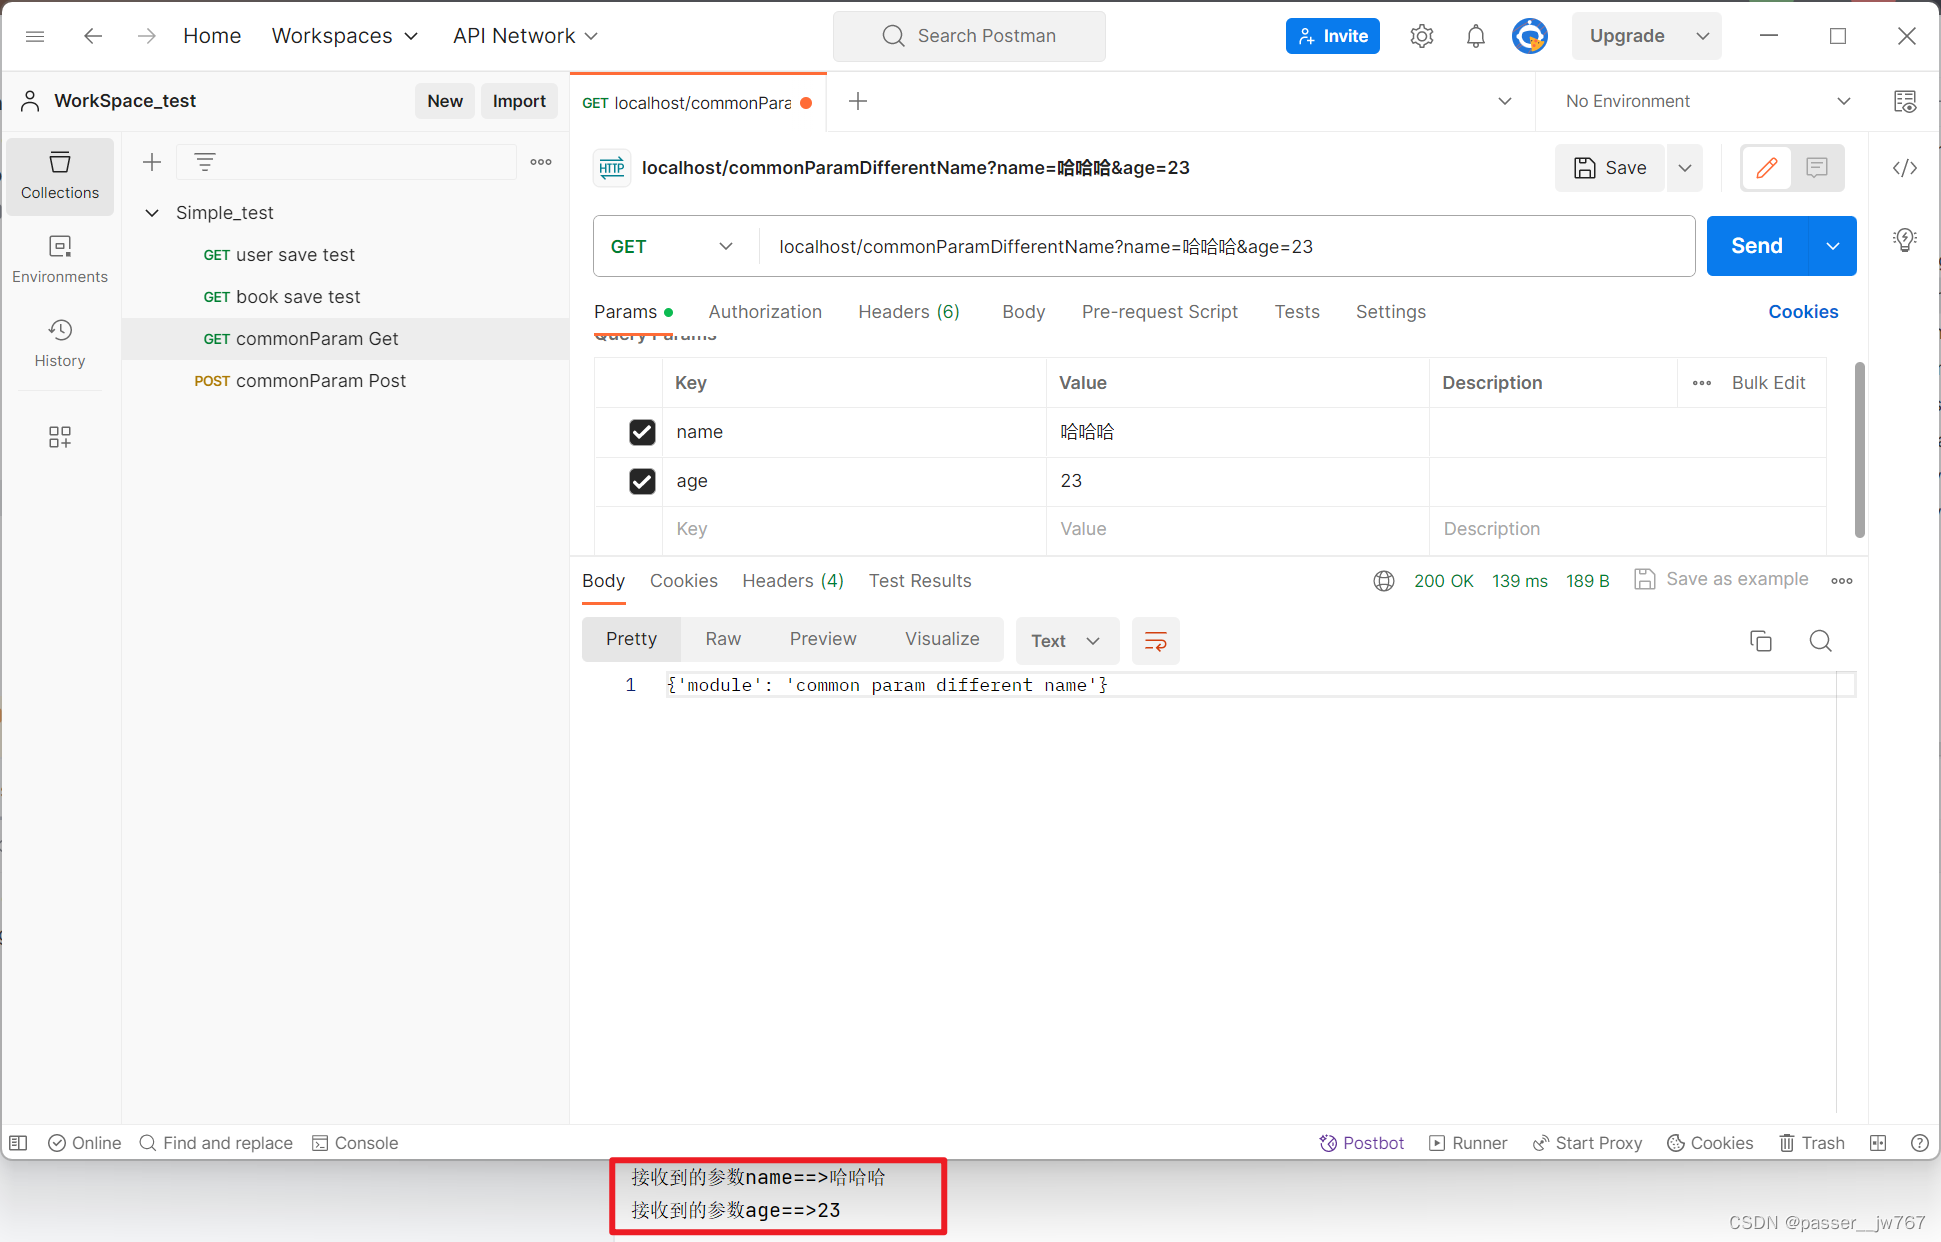Switch to the request Body tab
Image resolution: width=1941 pixels, height=1242 pixels.
[1024, 312]
